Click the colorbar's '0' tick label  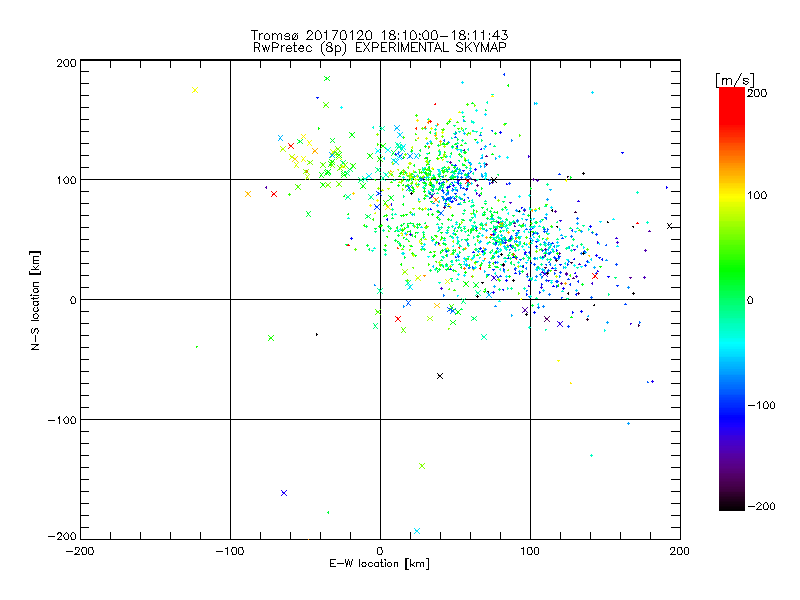point(750,300)
